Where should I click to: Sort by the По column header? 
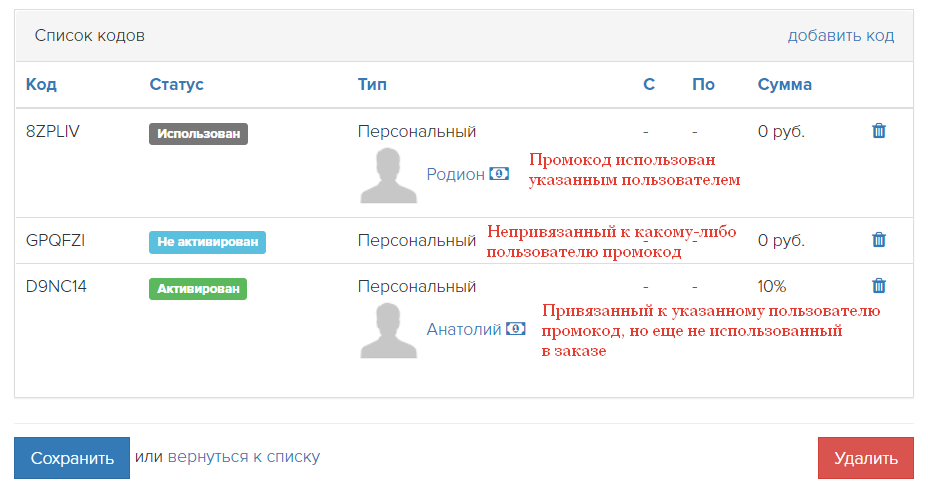pyautogui.click(x=703, y=84)
